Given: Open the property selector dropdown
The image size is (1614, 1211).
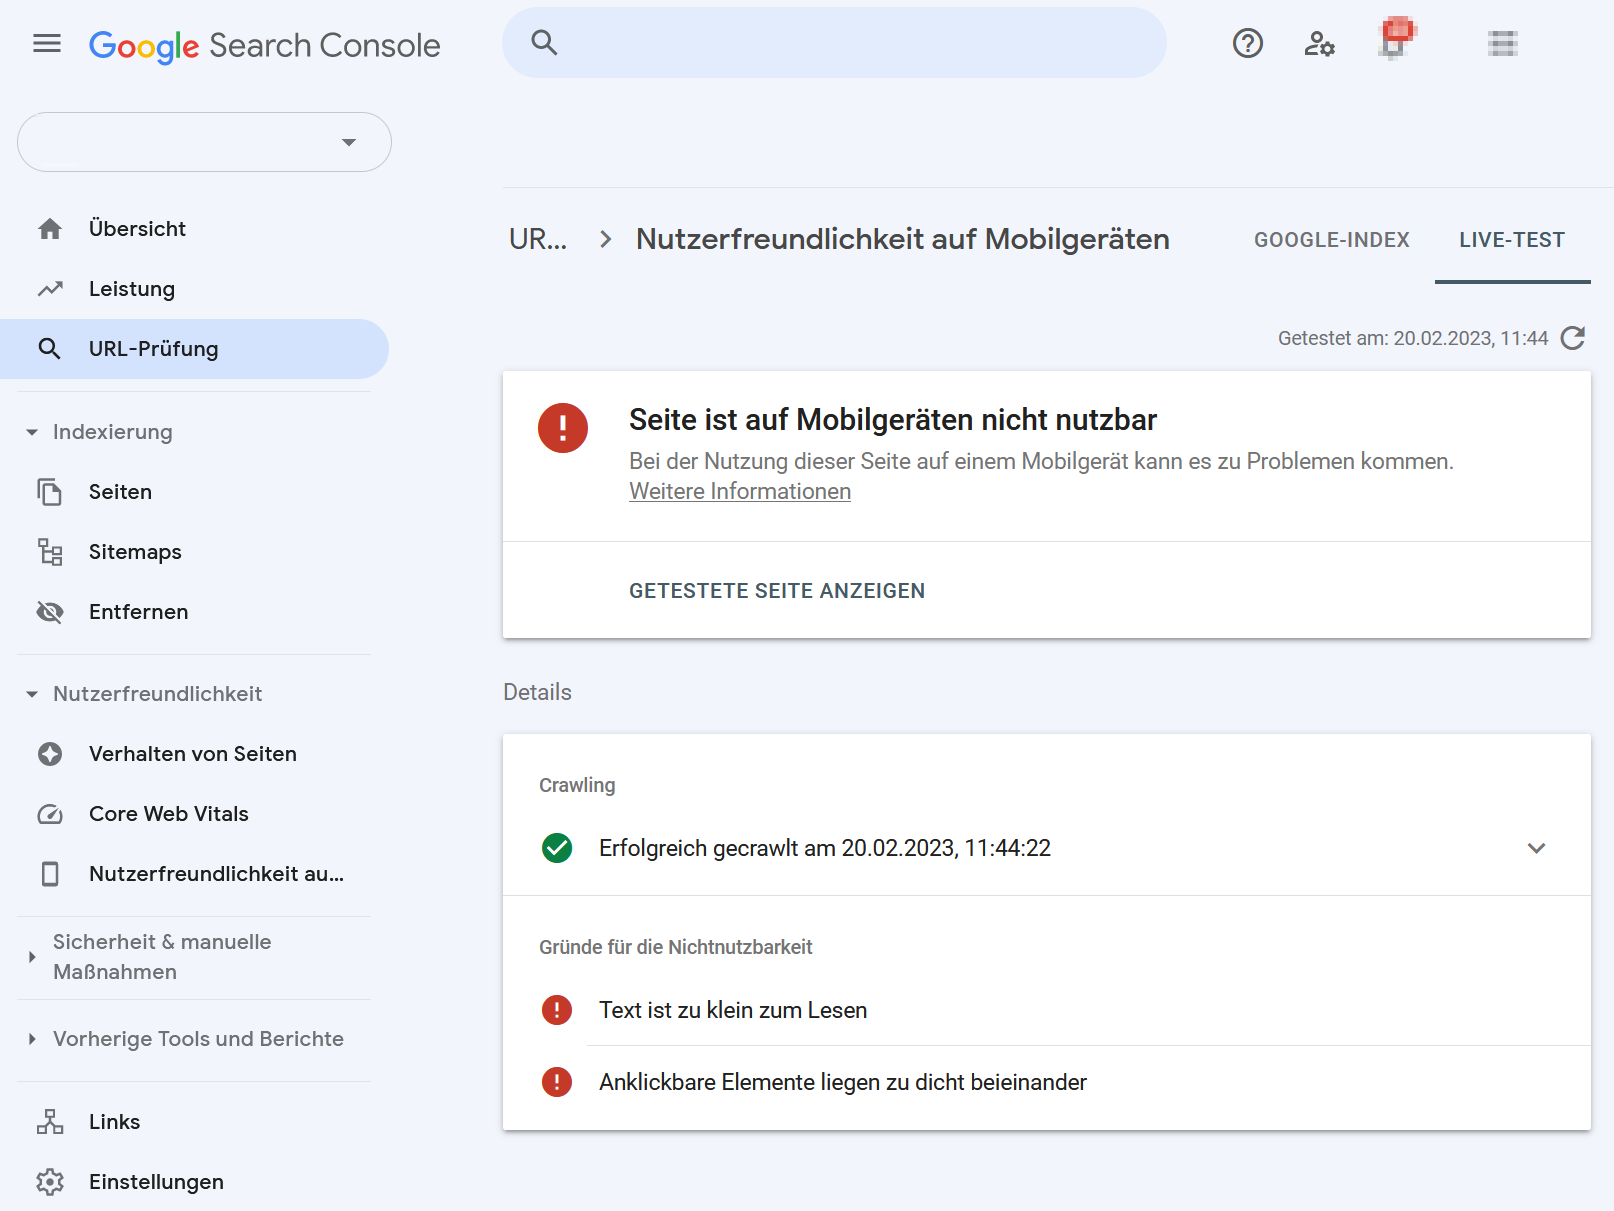Looking at the screenshot, I should pos(204,142).
